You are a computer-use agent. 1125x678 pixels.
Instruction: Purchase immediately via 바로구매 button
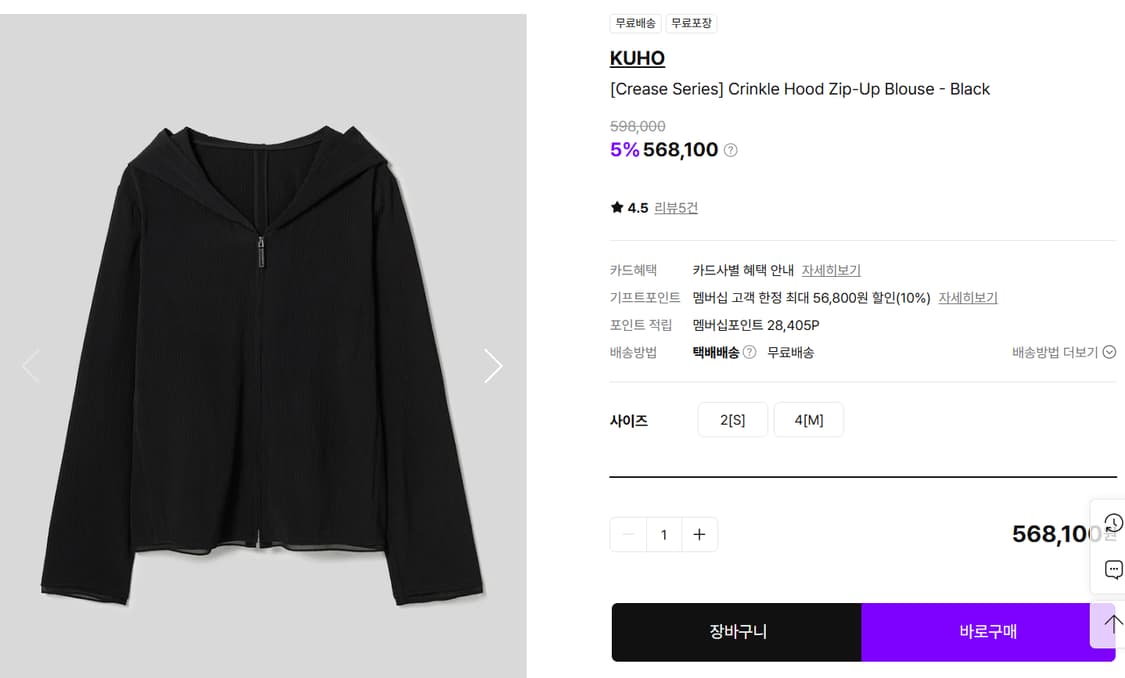coord(988,632)
